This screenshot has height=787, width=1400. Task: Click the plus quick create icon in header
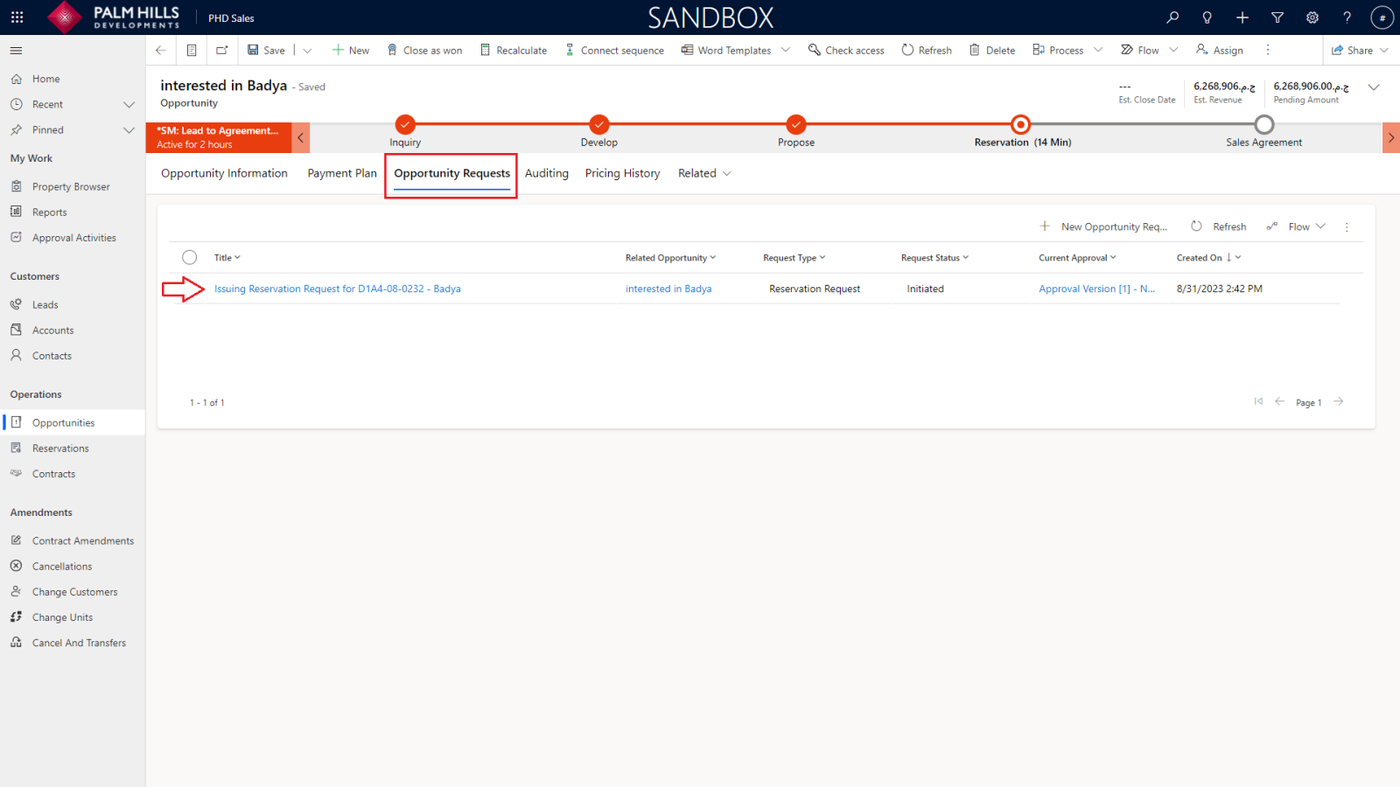click(1242, 17)
